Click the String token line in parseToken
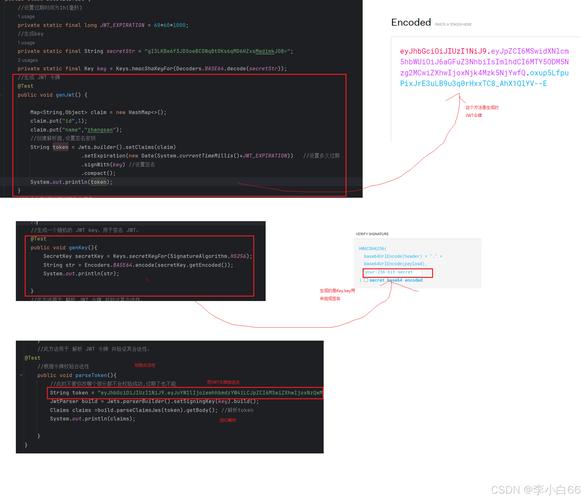 click(x=186, y=393)
